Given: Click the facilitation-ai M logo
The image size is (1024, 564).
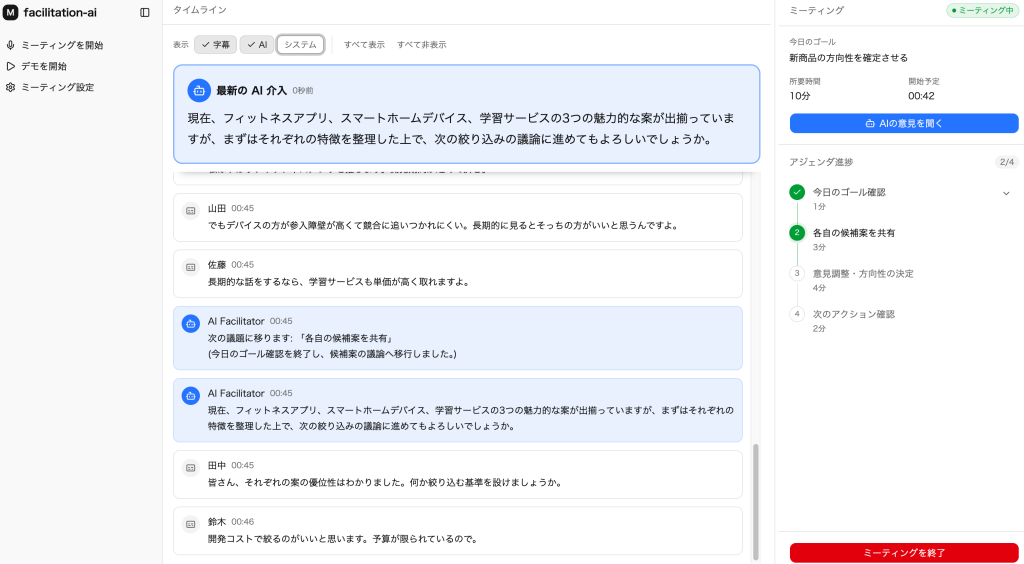Looking at the screenshot, I should click(10, 12).
